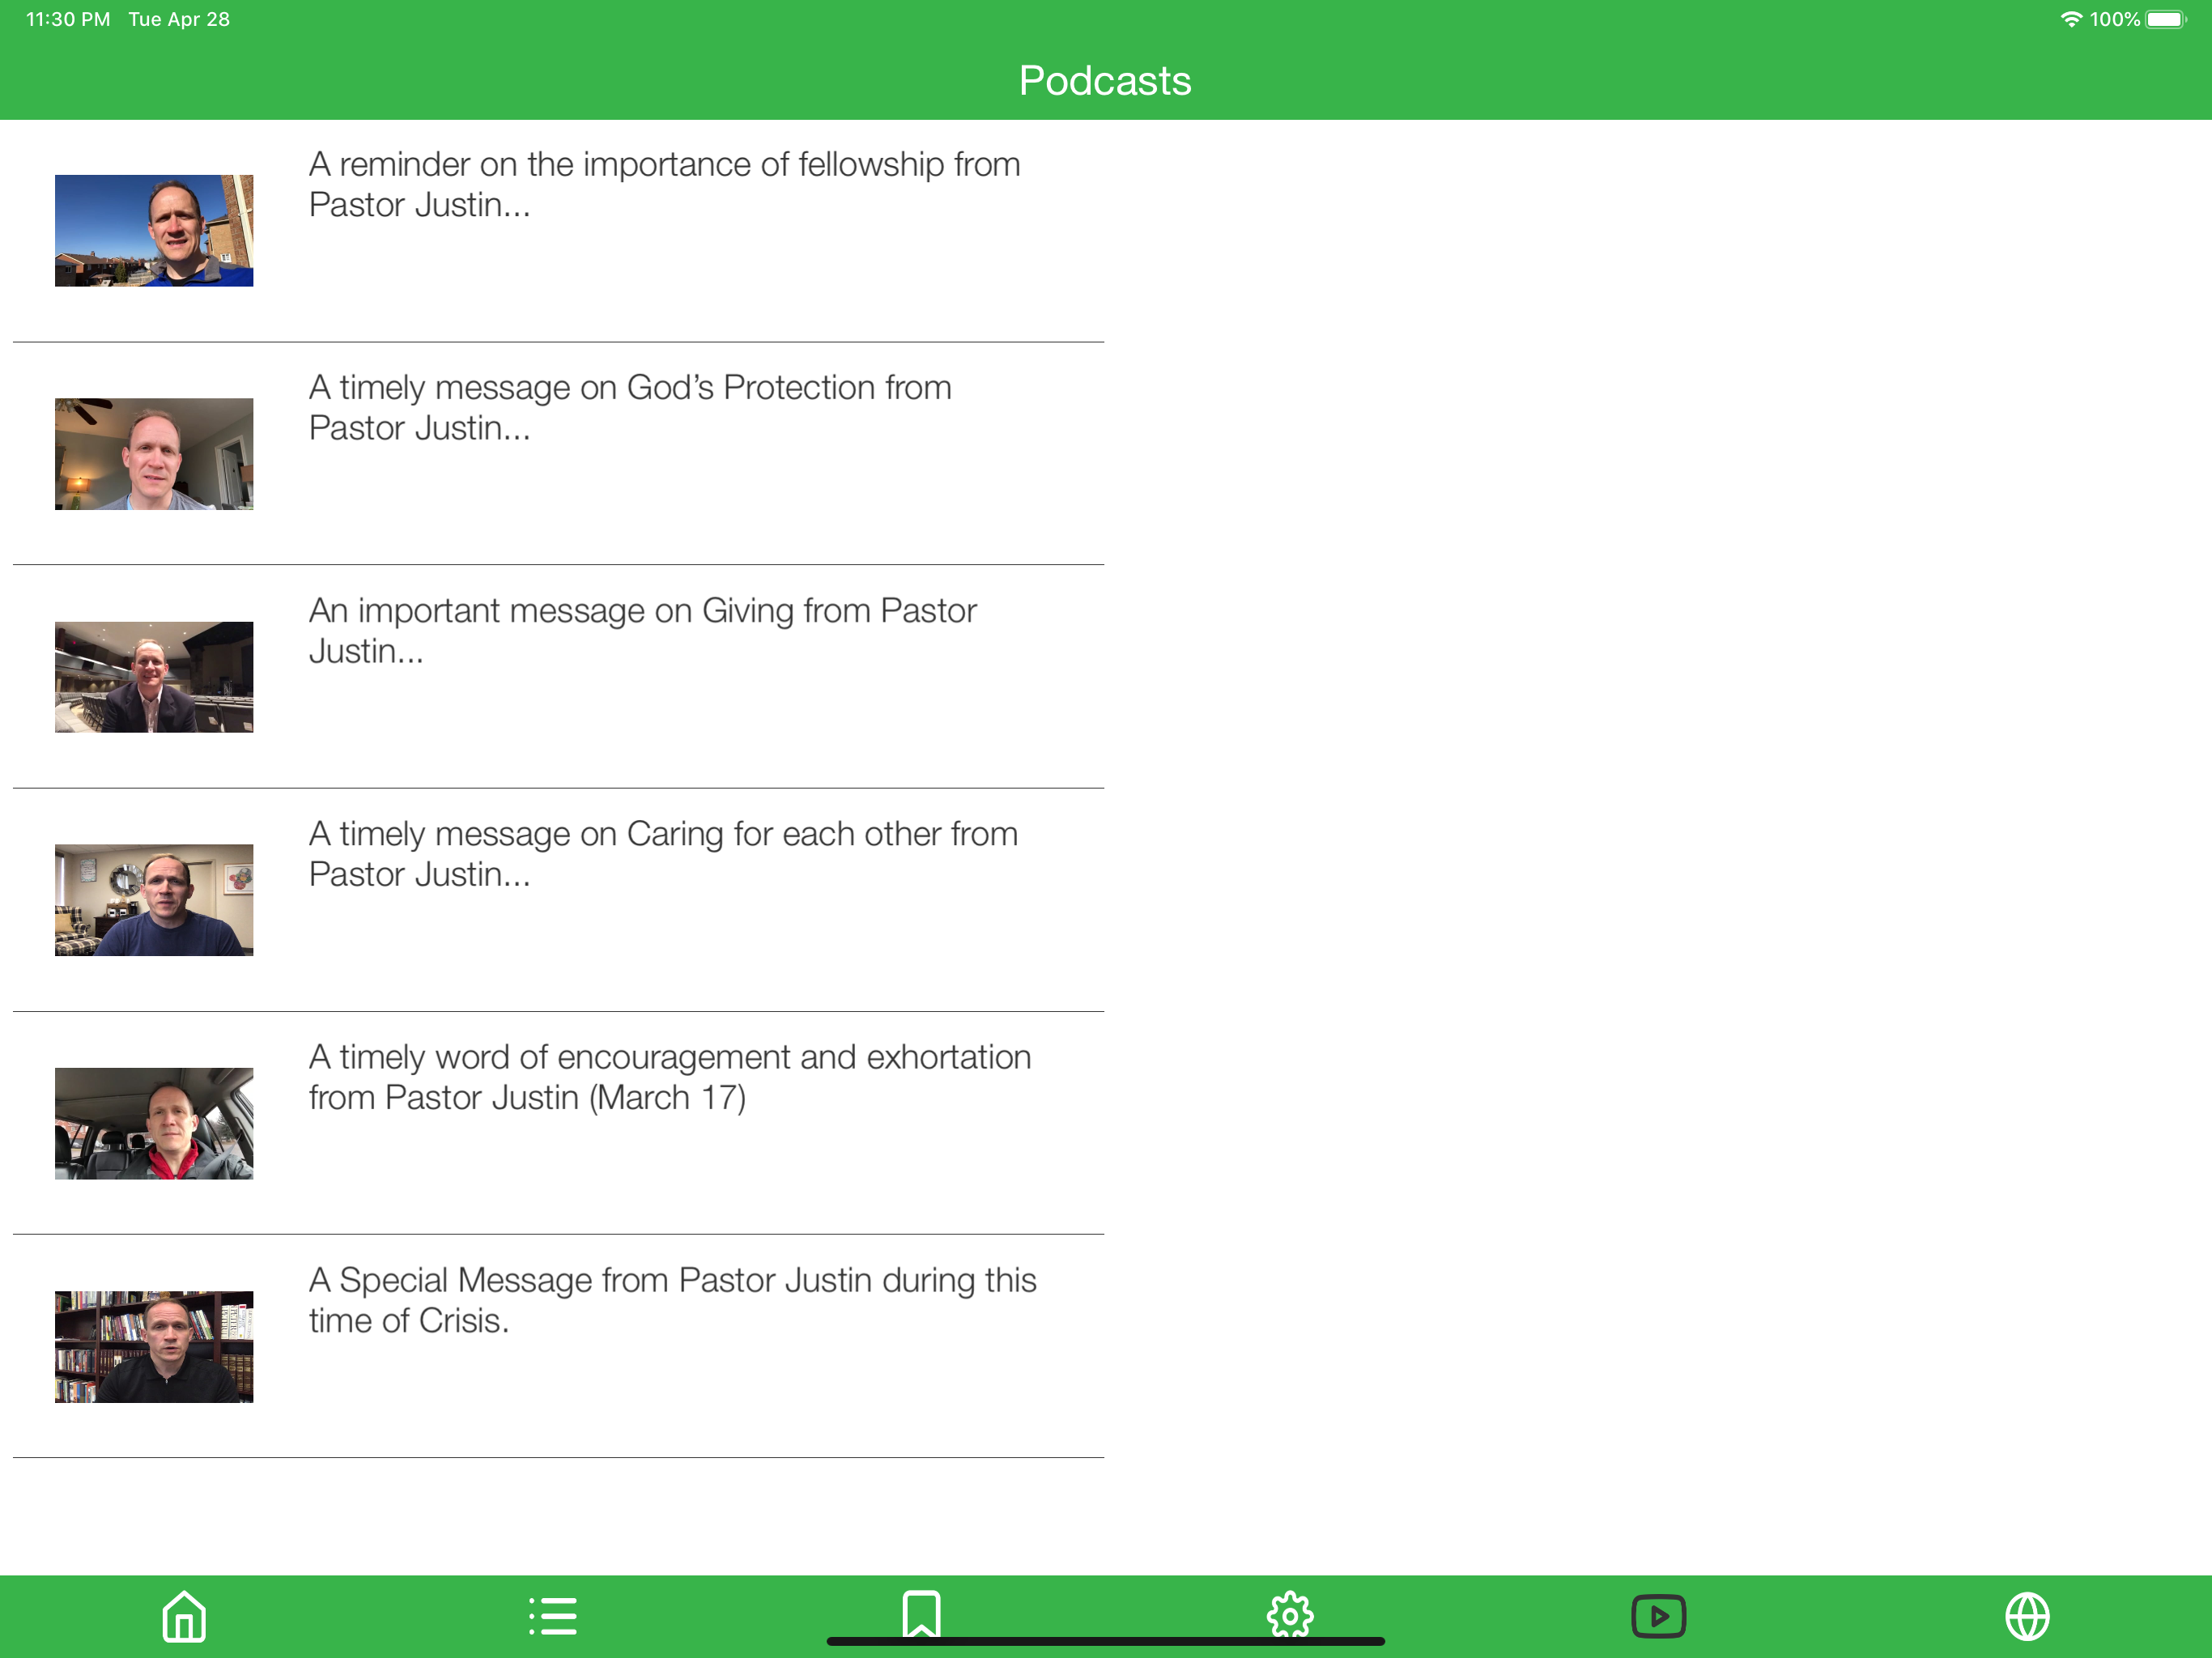Tap the Podcasts header title
This screenshot has width=2212, height=1658.
[1104, 80]
